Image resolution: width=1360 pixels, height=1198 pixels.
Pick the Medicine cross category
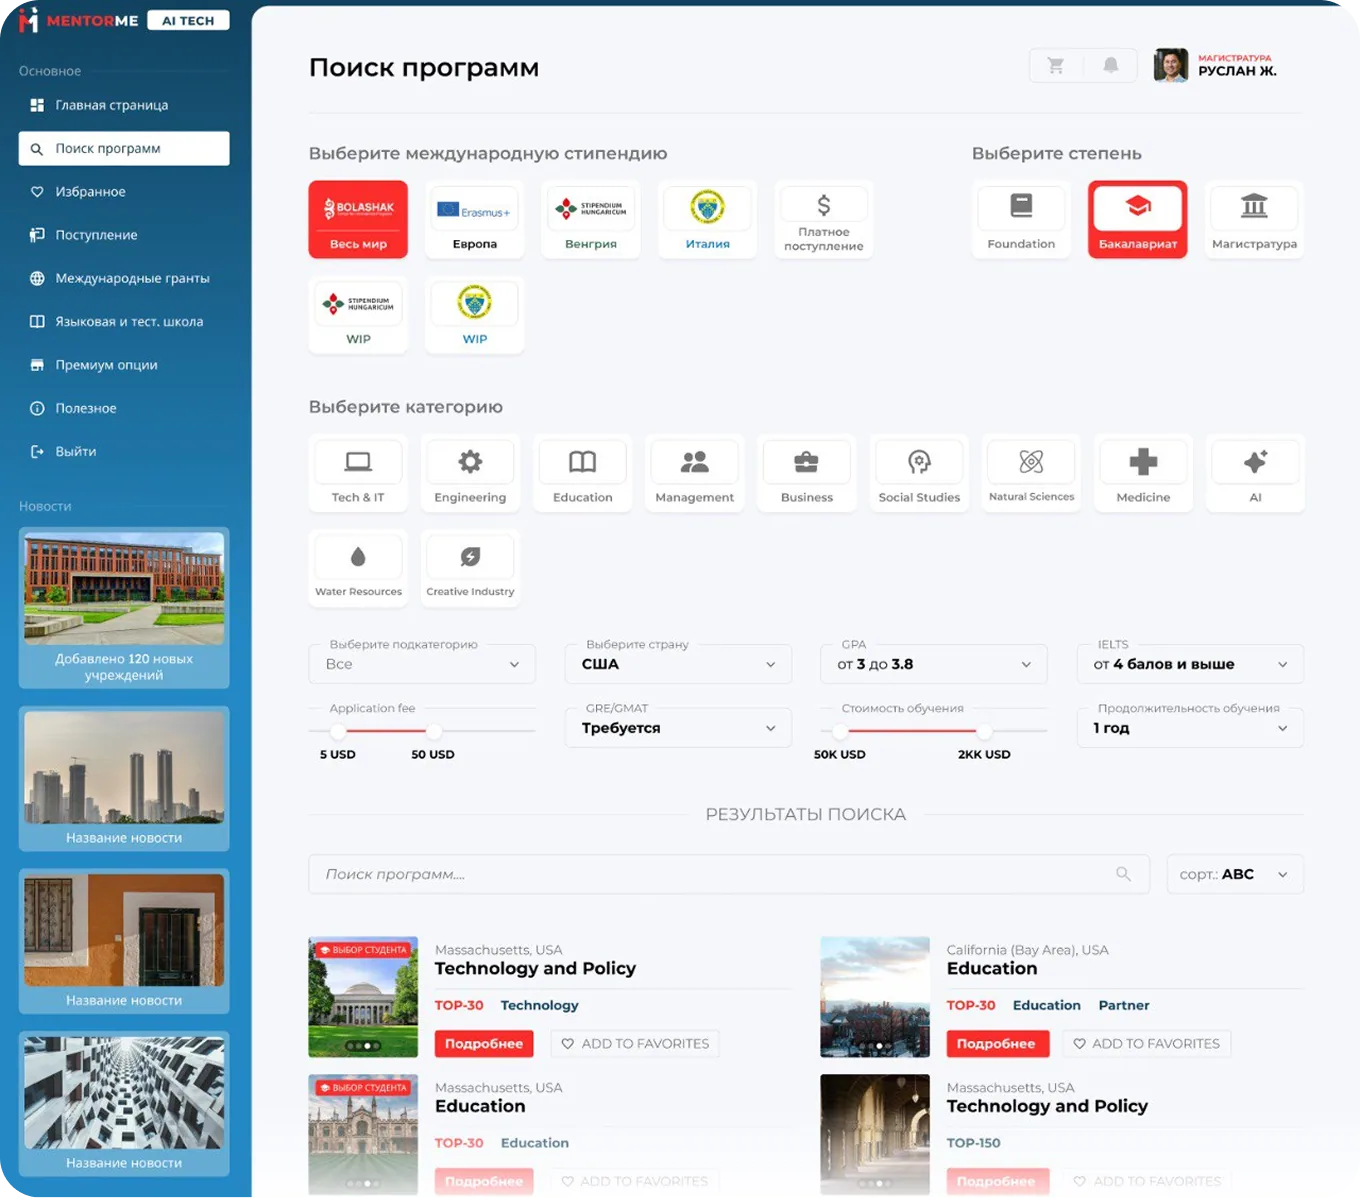coord(1143,473)
